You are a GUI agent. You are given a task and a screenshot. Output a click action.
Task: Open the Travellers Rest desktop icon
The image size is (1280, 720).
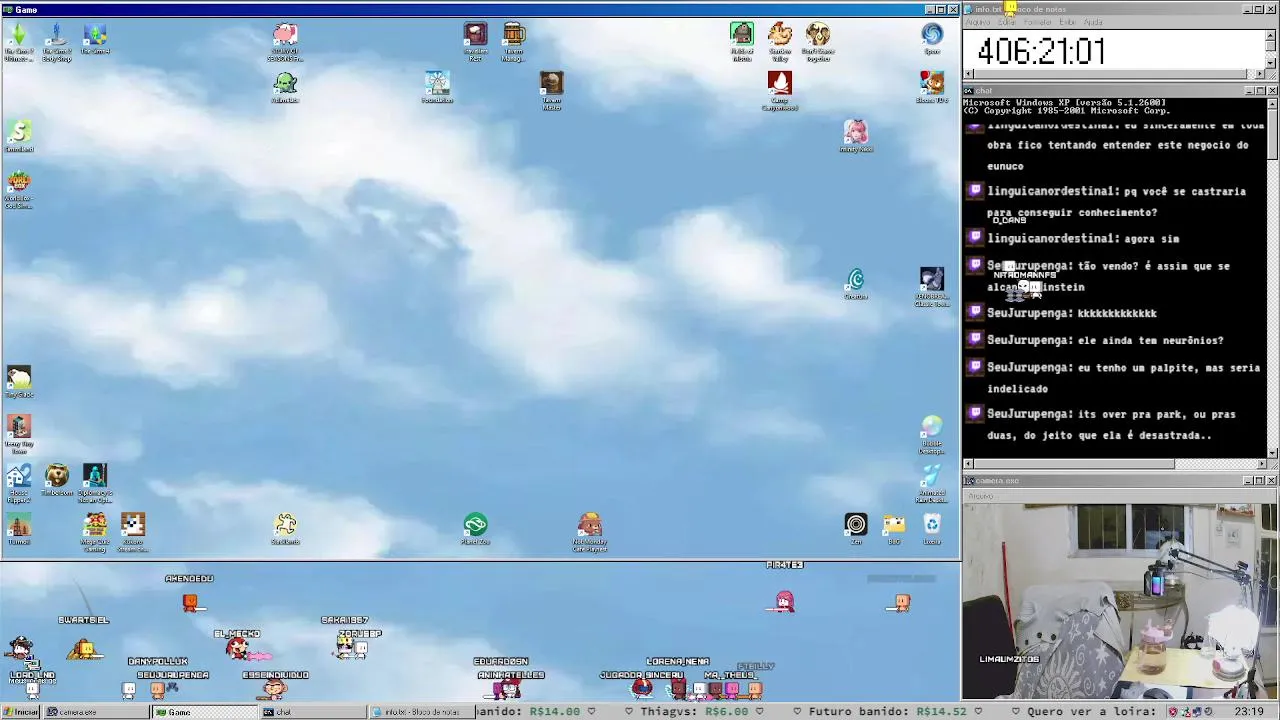pyautogui.click(x=475, y=43)
